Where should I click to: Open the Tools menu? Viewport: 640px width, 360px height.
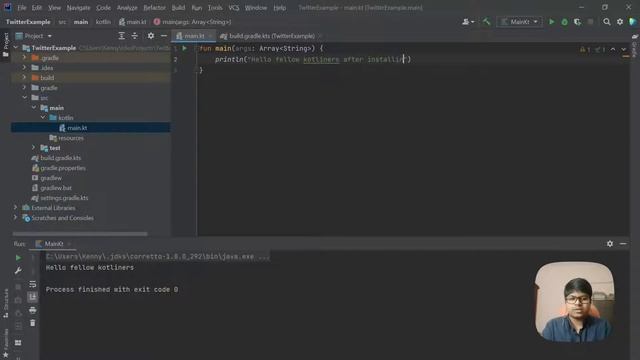pyautogui.click(x=215, y=8)
